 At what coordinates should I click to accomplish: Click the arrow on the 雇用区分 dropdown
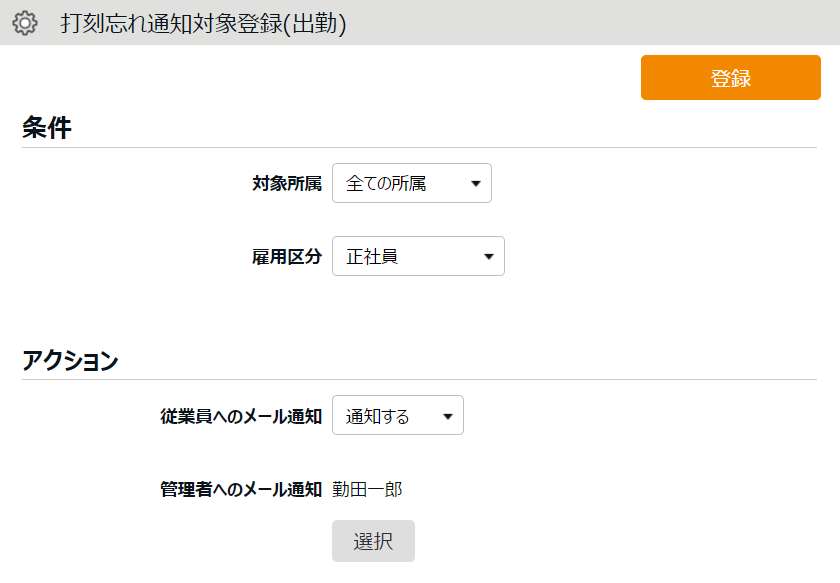click(x=488, y=257)
